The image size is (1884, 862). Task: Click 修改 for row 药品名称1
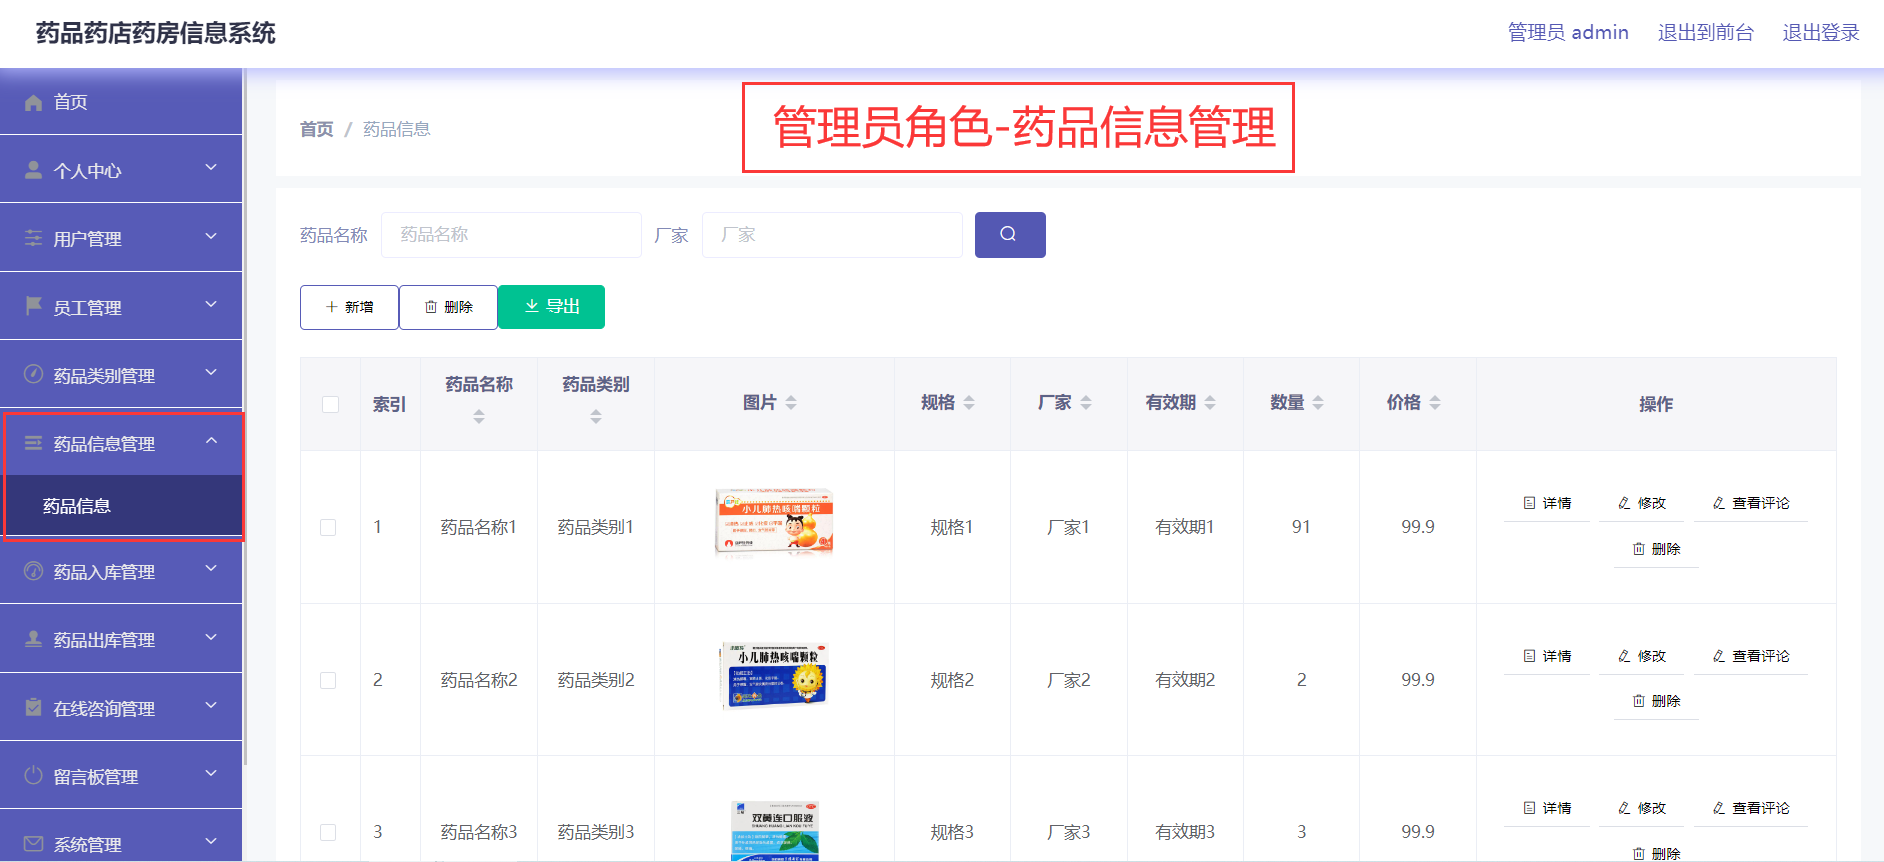(x=1642, y=503)
